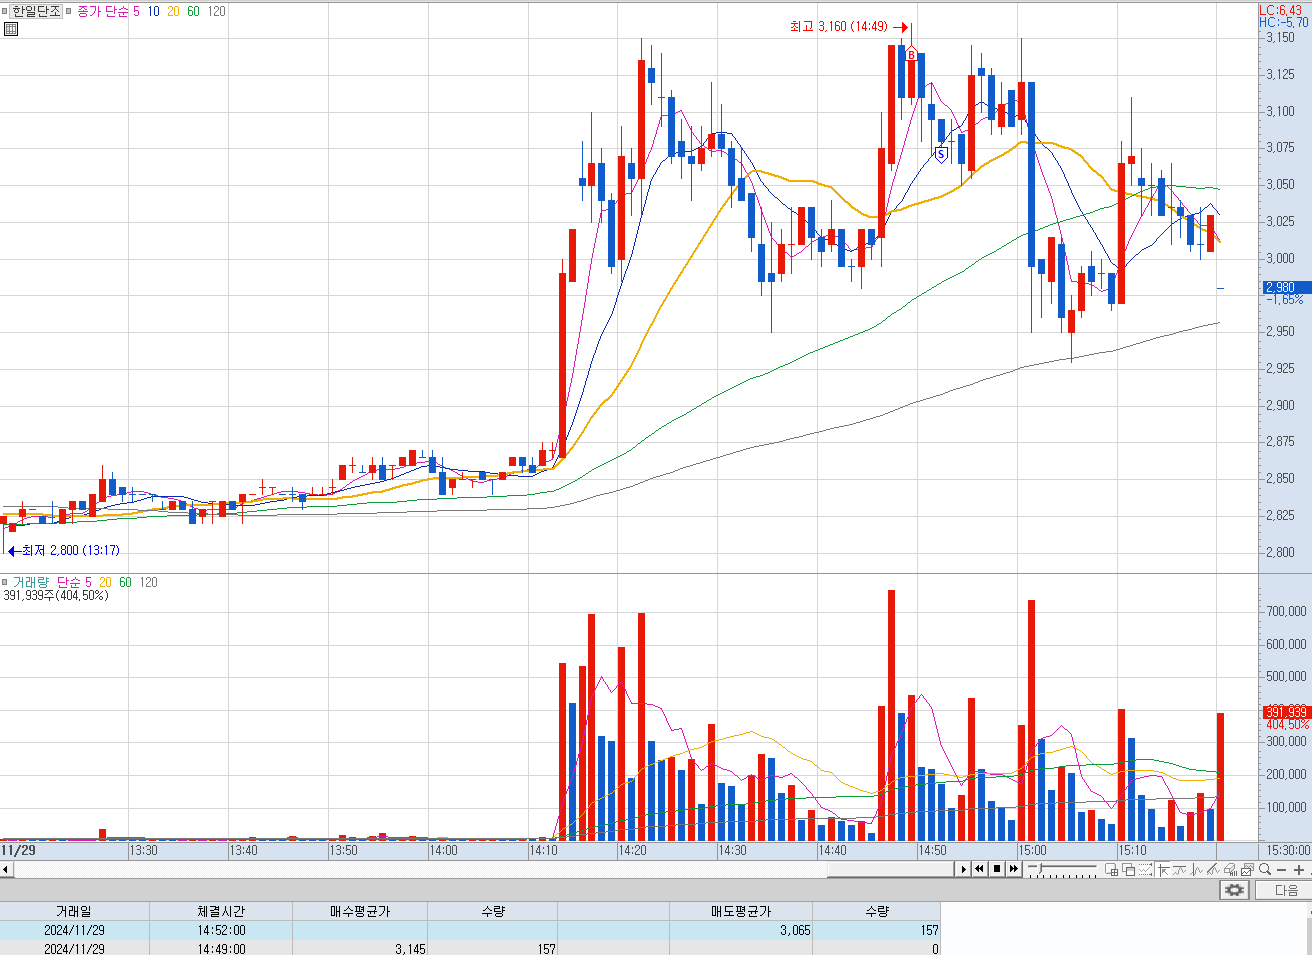This screenshot has width=1312, height=955.
Task: Click the B buy marker on the chart
Action: [911, 55]
